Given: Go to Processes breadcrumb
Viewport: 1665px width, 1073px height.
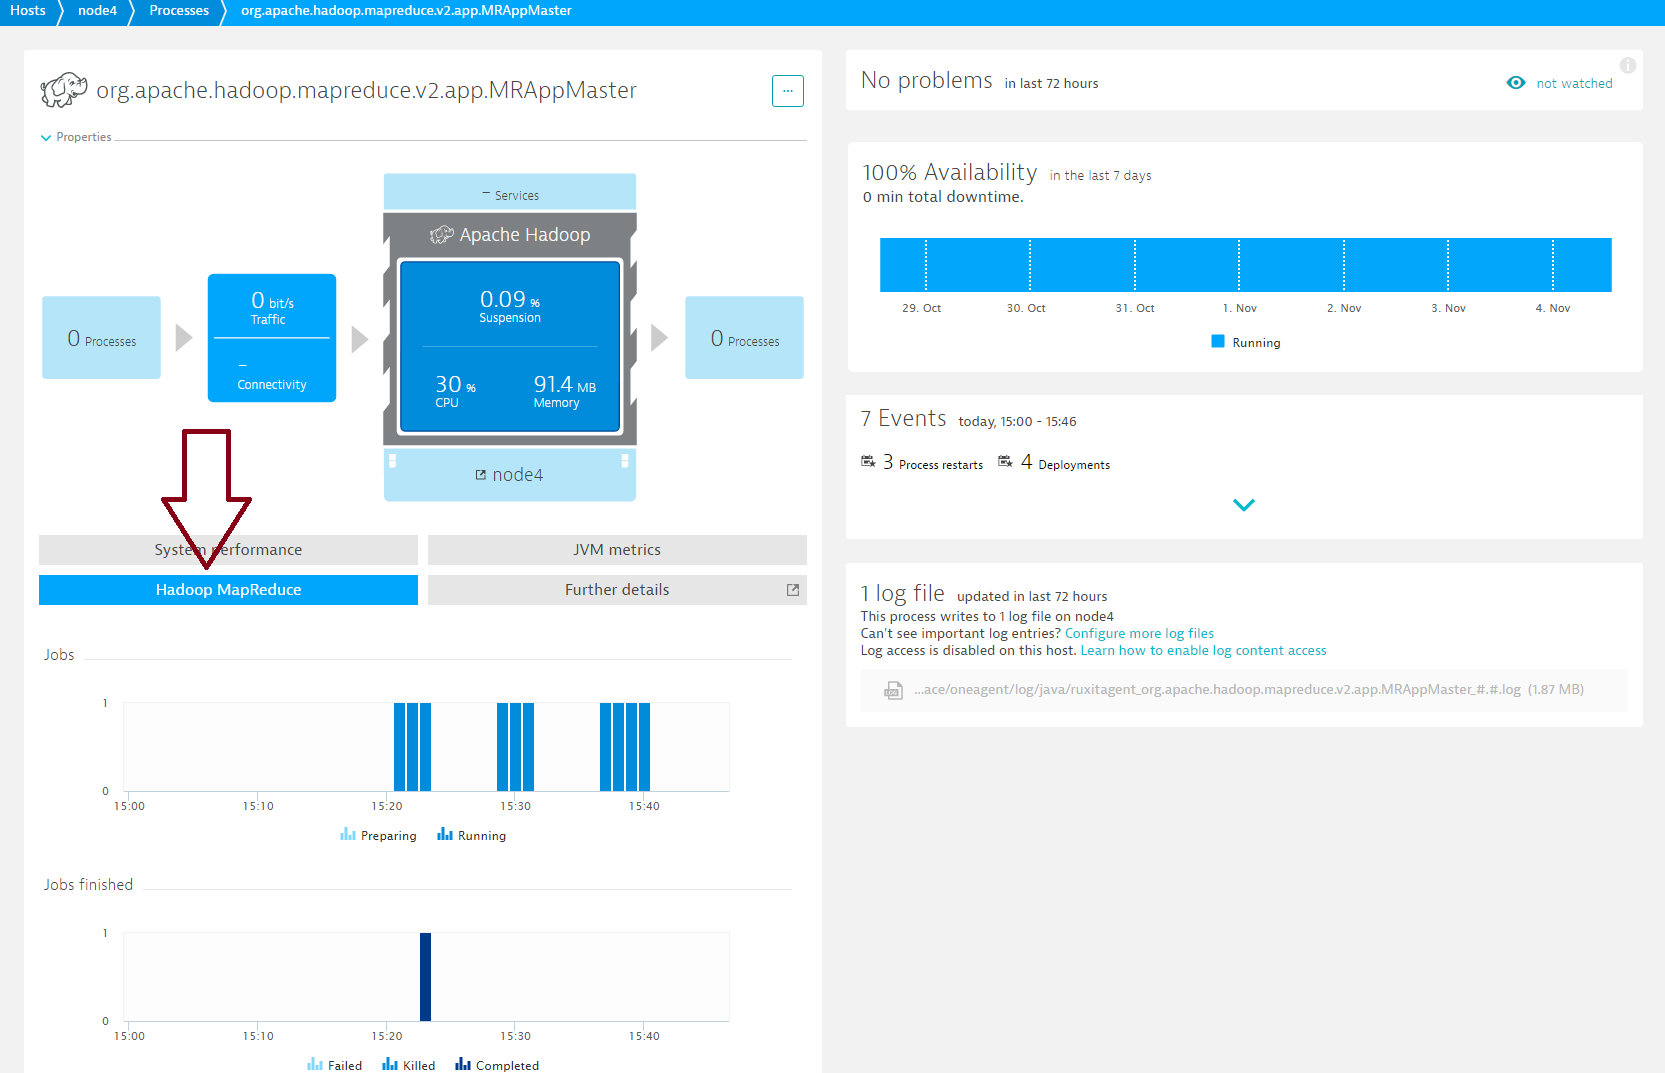Looking at the screenshot, I should (179, 11).
